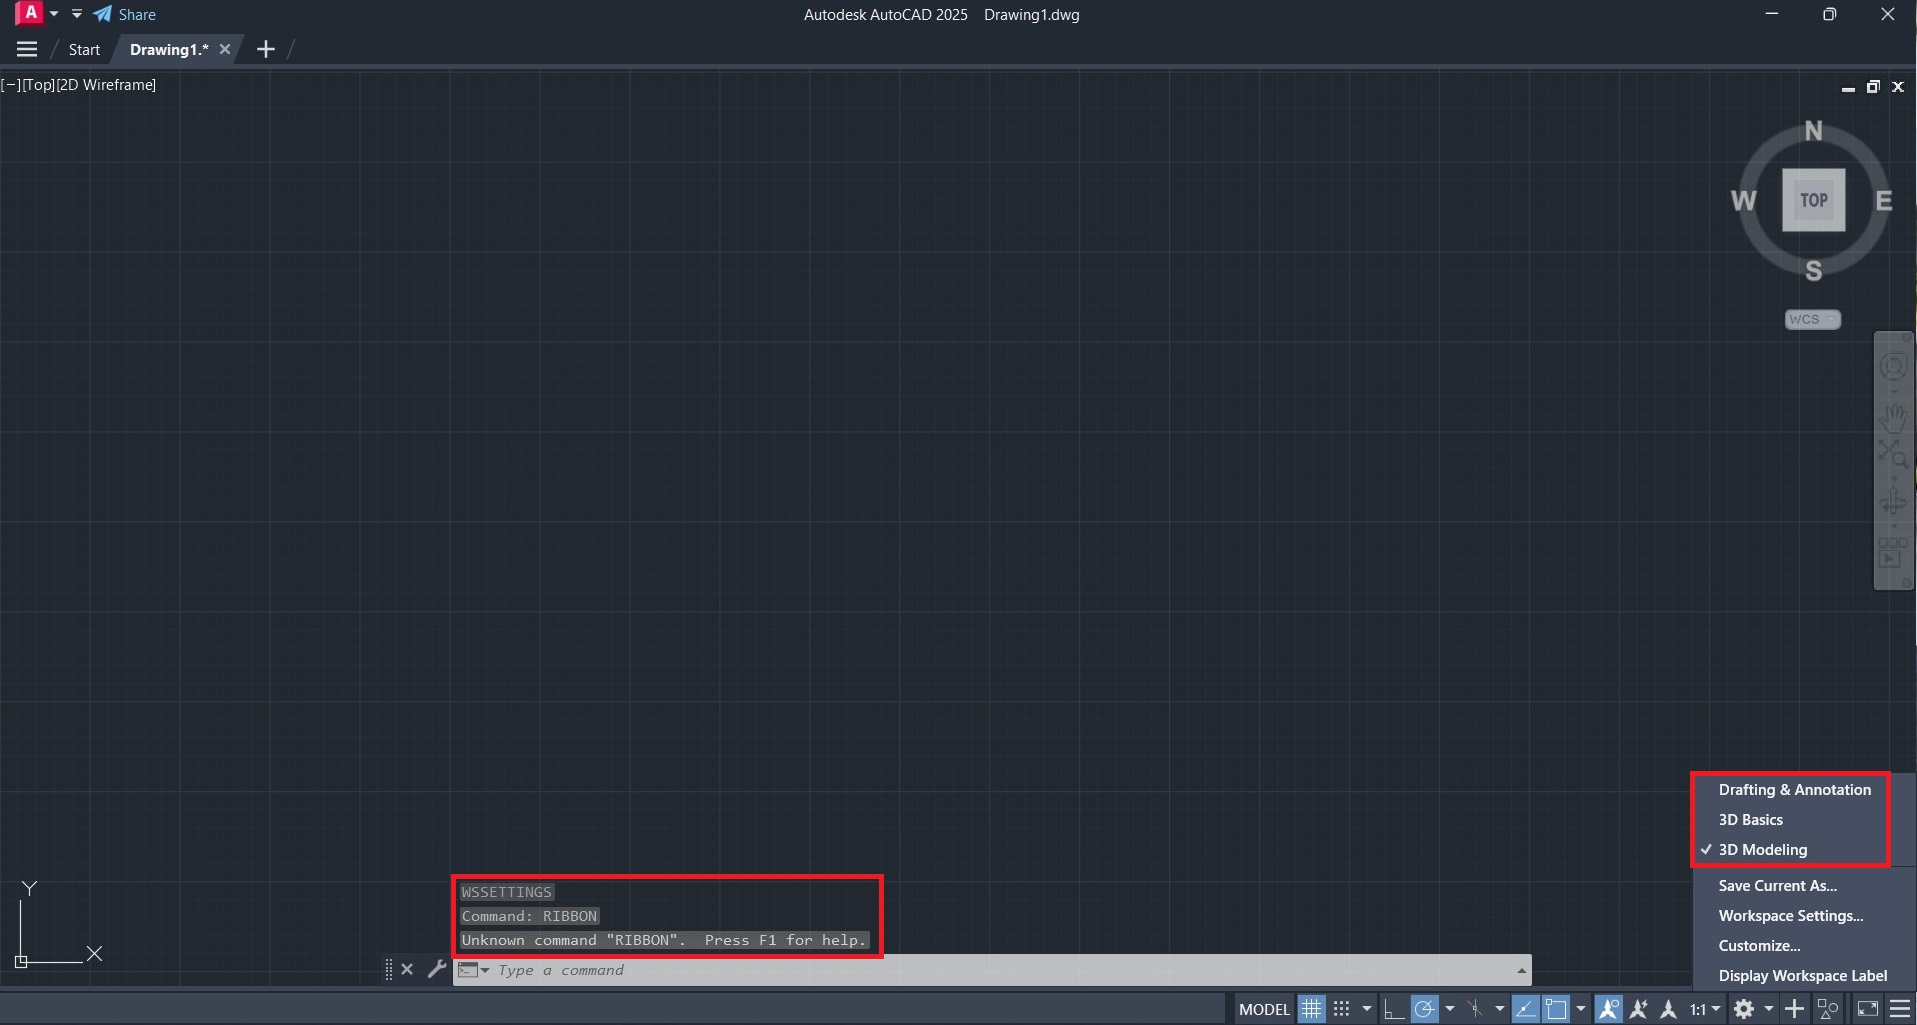Switch to the Start tab

pyautogui.click(x=83, y=49)
